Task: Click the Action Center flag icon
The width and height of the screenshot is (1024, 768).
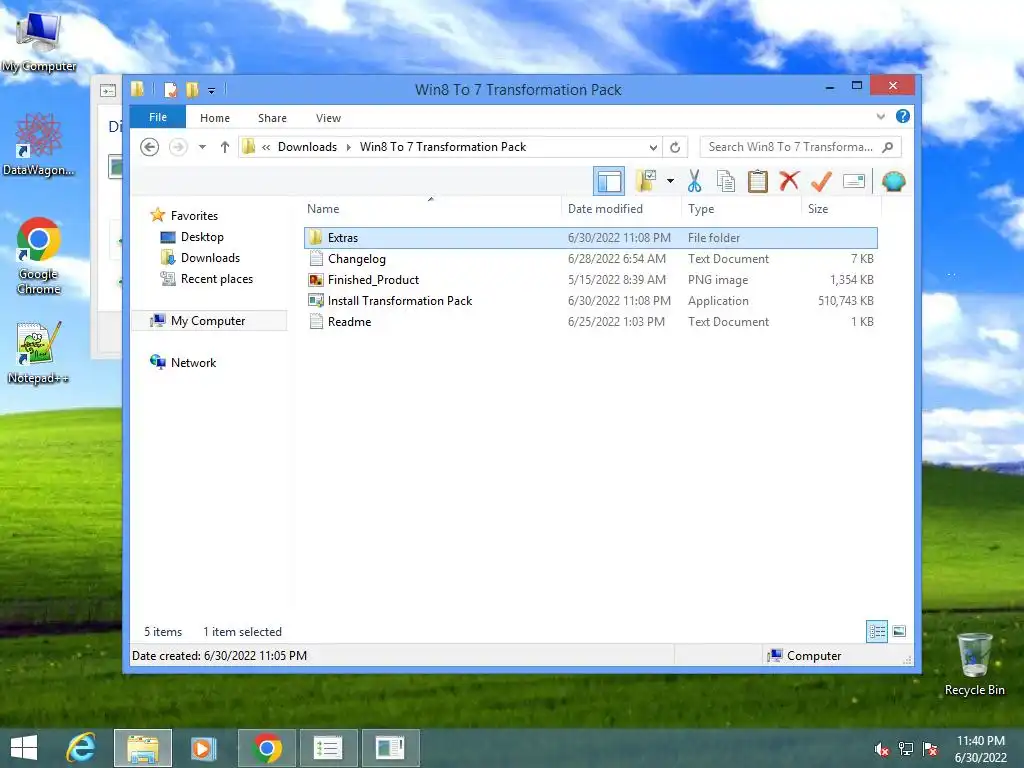Action: click(929, 749)
